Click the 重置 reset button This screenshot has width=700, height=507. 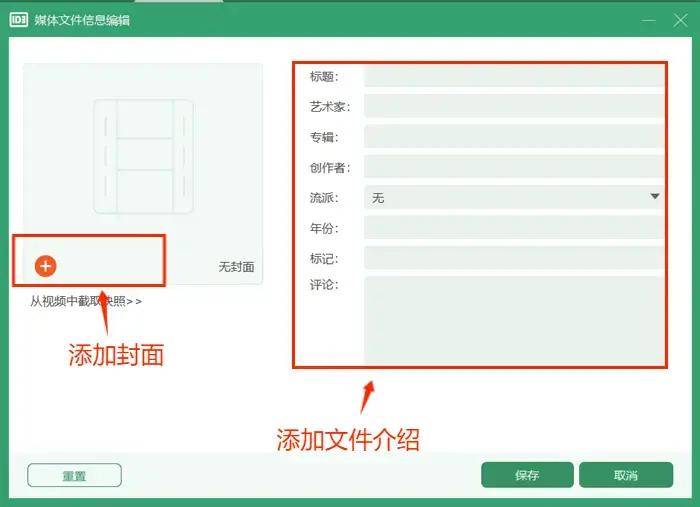(x=74, y=475)
